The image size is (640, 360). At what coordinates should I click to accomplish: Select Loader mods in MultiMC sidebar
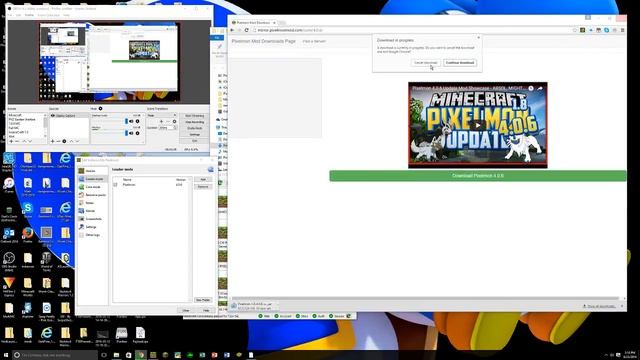[93, 179]
